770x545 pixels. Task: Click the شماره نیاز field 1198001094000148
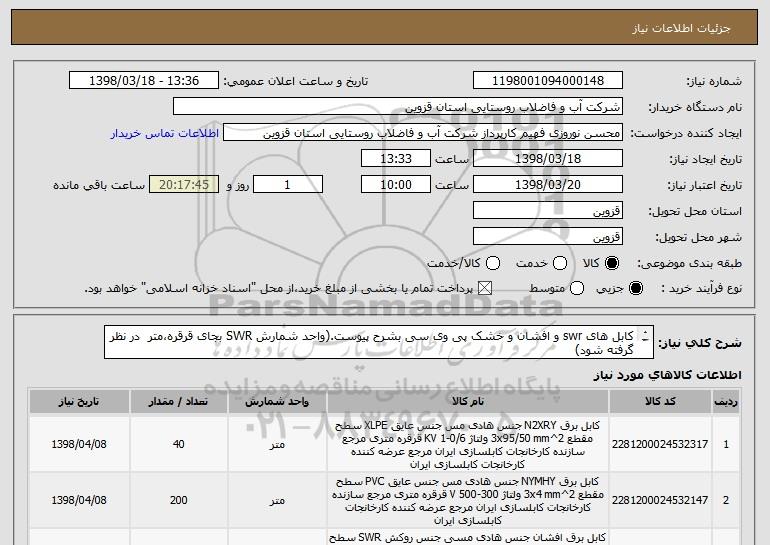click(x=548, y=81)
